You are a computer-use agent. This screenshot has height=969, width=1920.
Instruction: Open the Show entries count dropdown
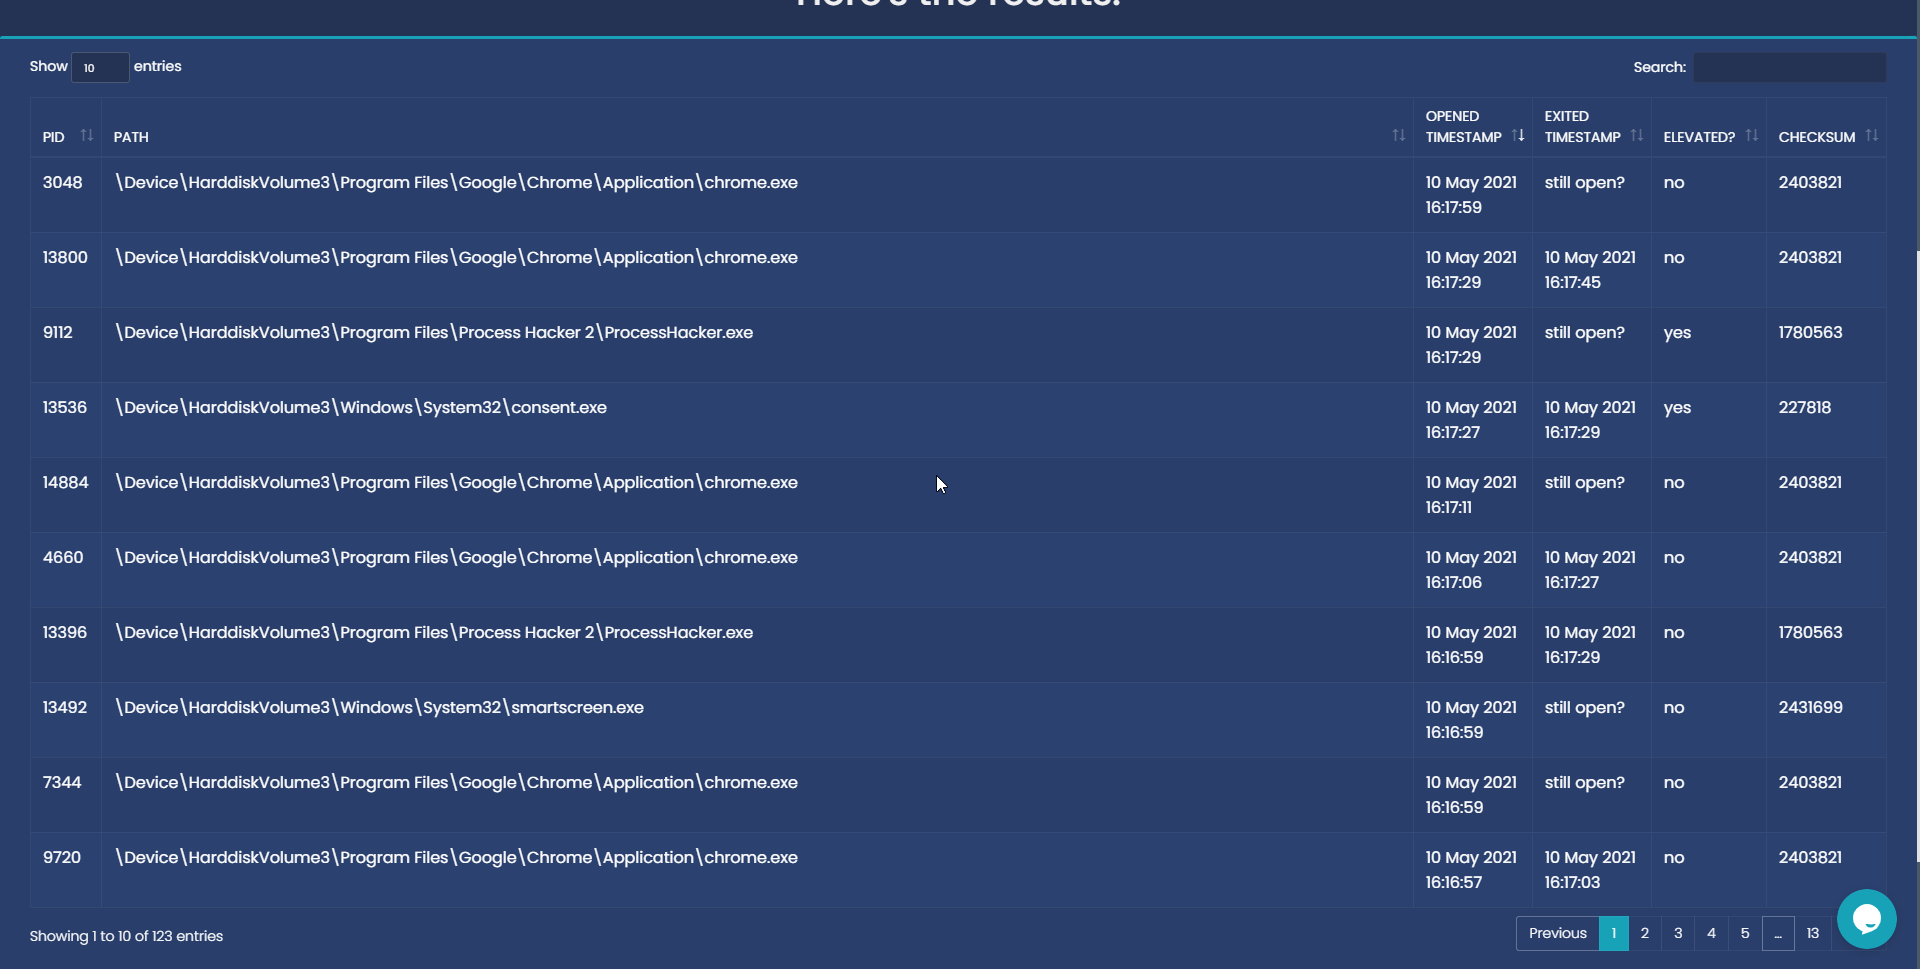[x=100, y=67]
